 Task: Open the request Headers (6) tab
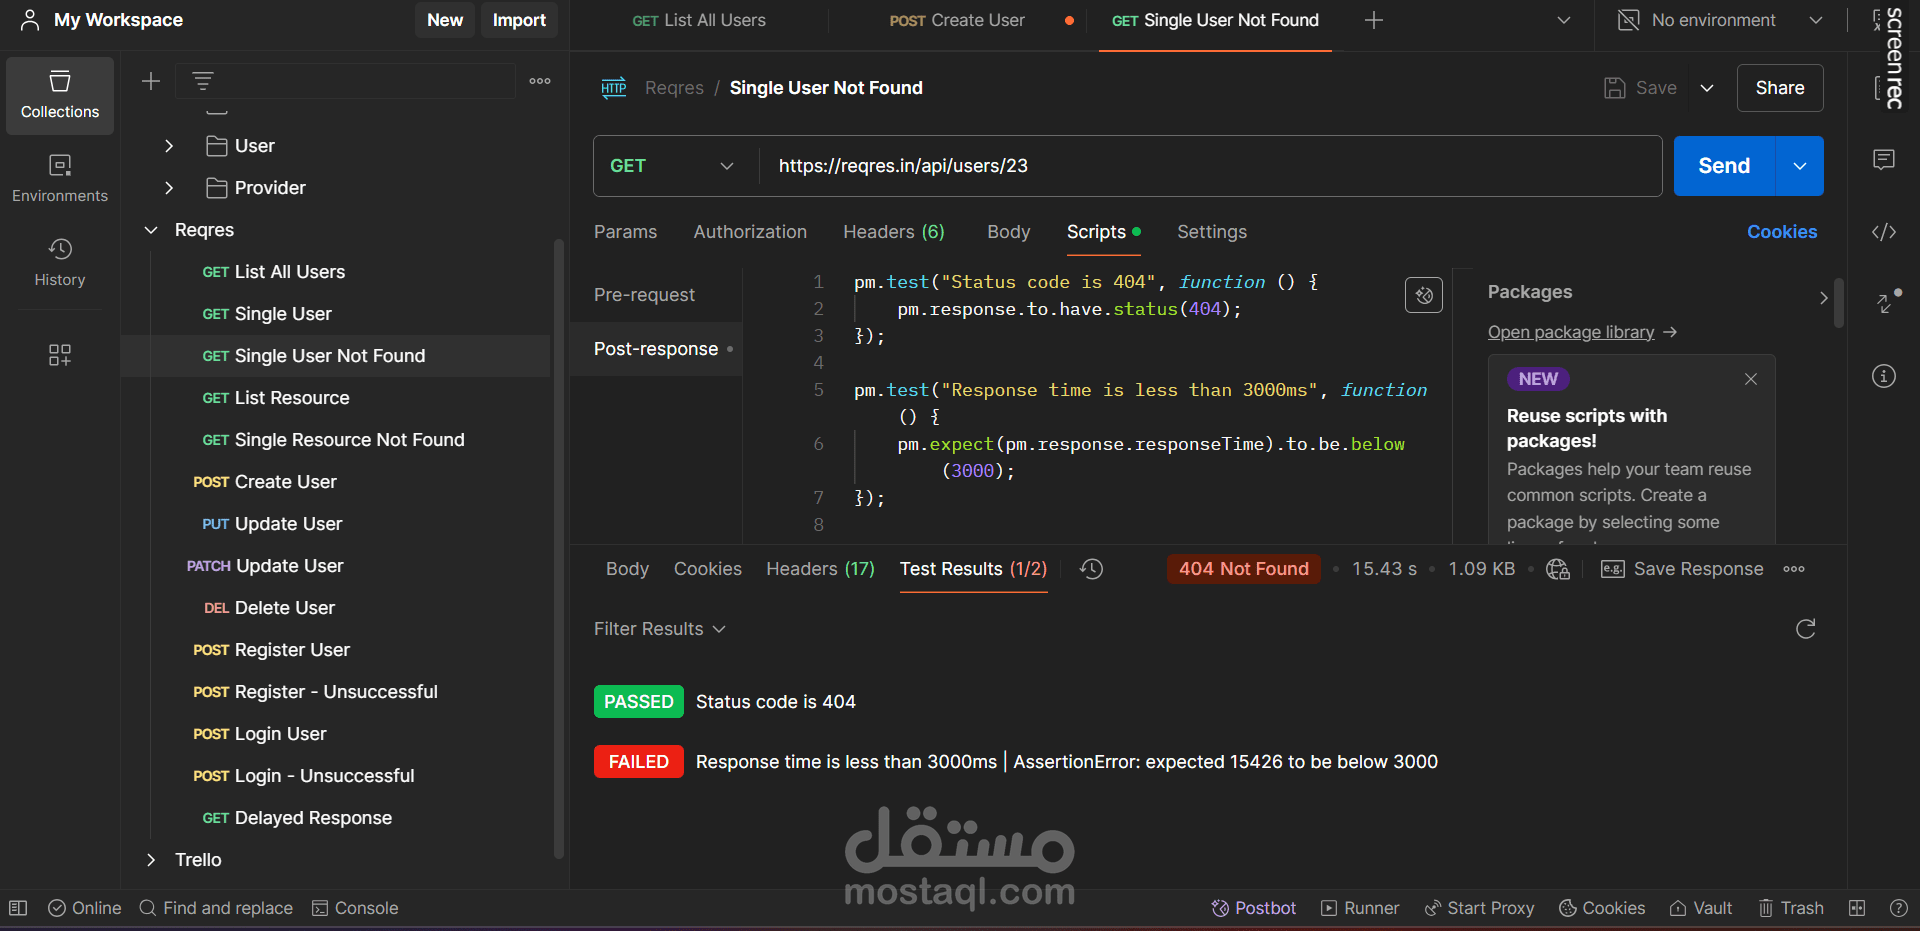click(894, 232)
